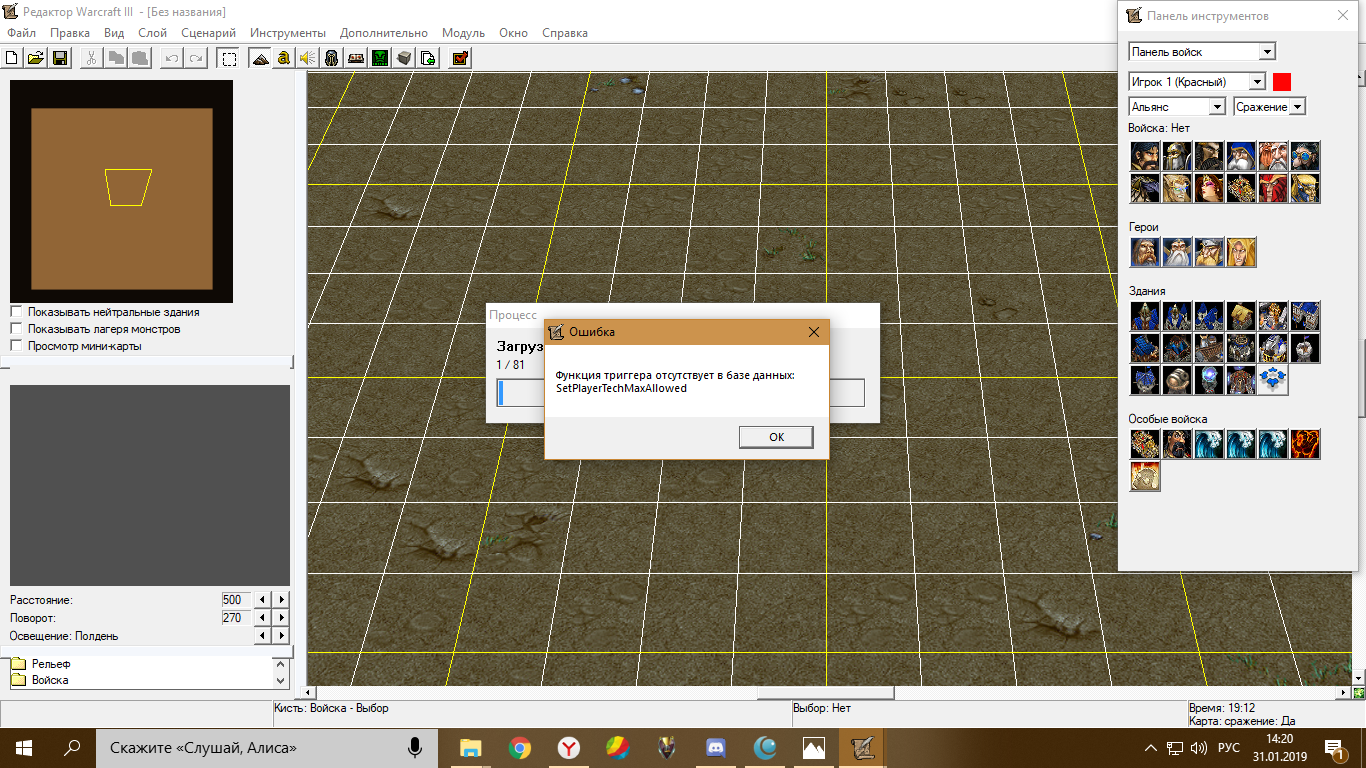This screenshot has width=1366, height=768.
Task: Save the map with the floppy icon
Action: 60,58
